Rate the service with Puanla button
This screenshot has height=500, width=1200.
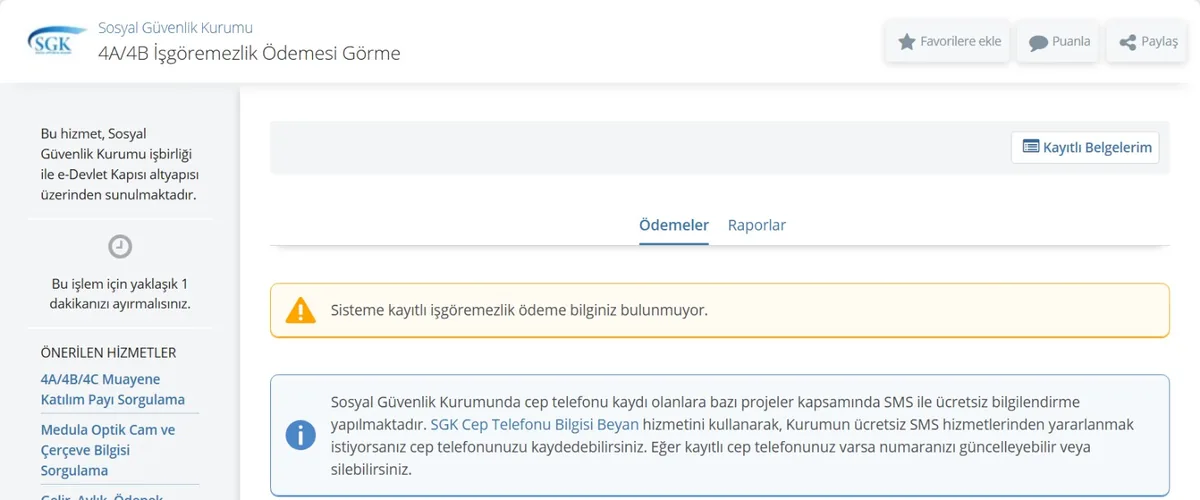coord(1059,42)
